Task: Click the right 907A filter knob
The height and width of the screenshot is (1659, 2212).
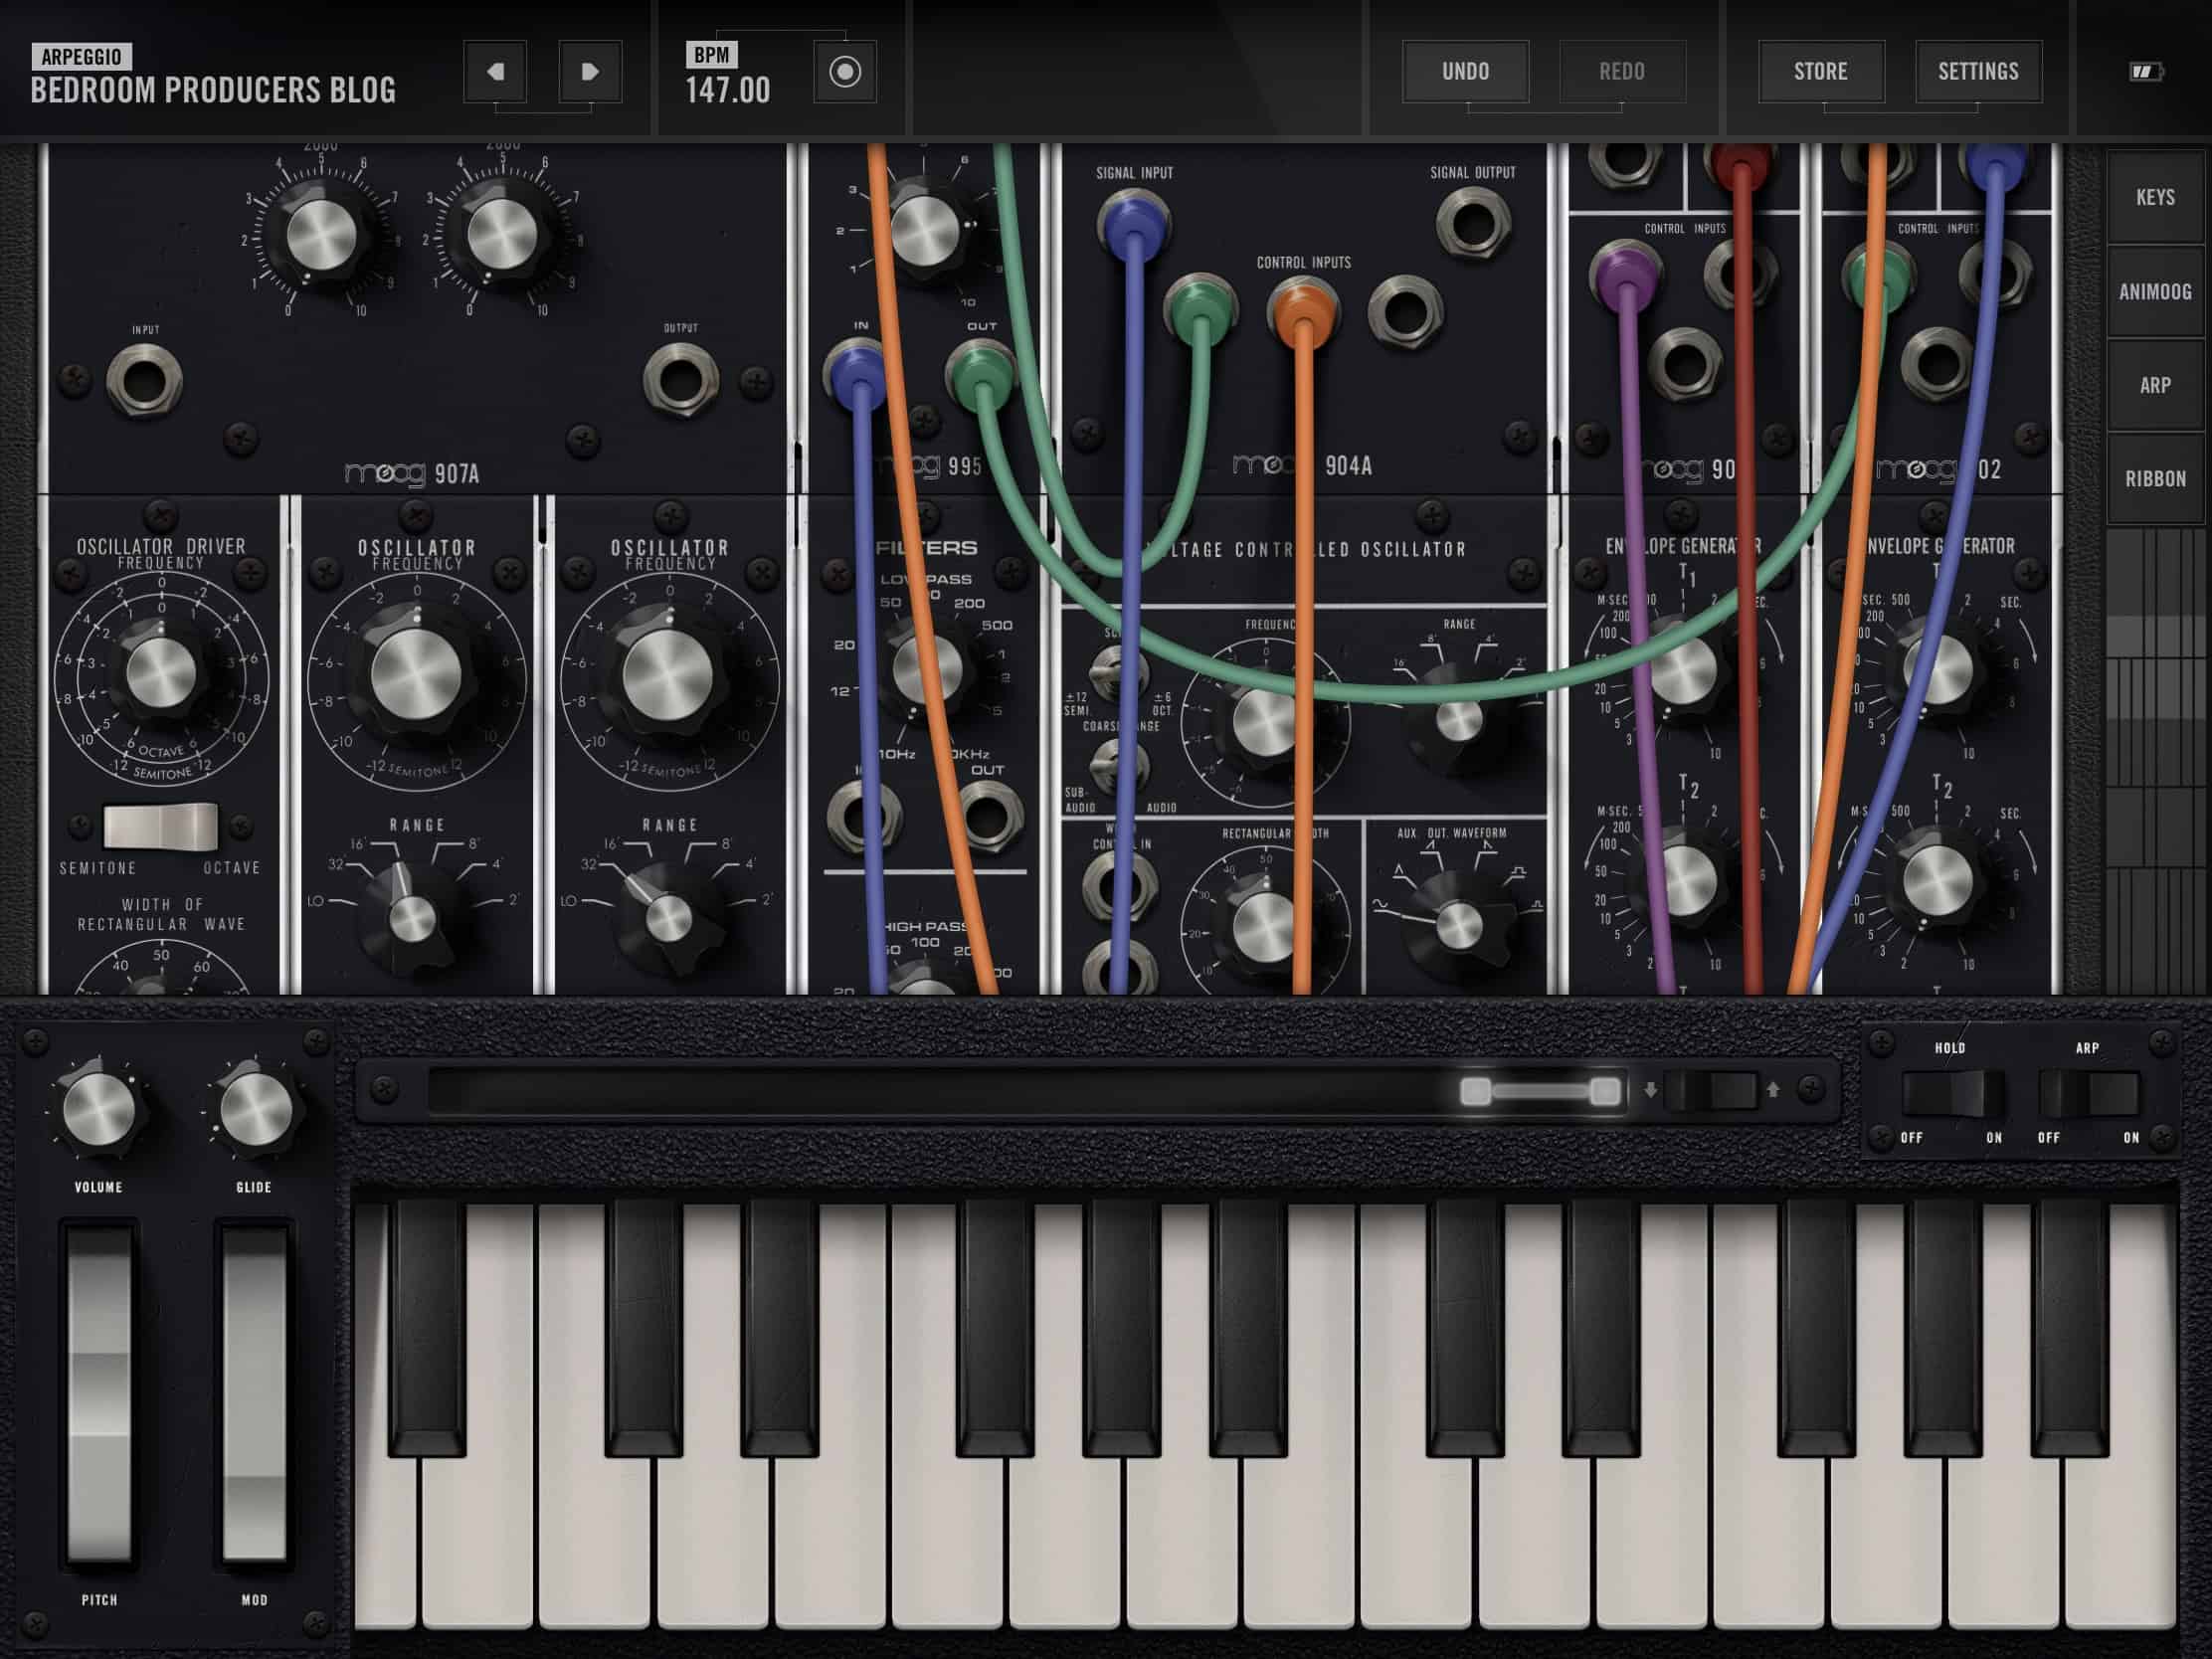Action: [x=502, y=235]
